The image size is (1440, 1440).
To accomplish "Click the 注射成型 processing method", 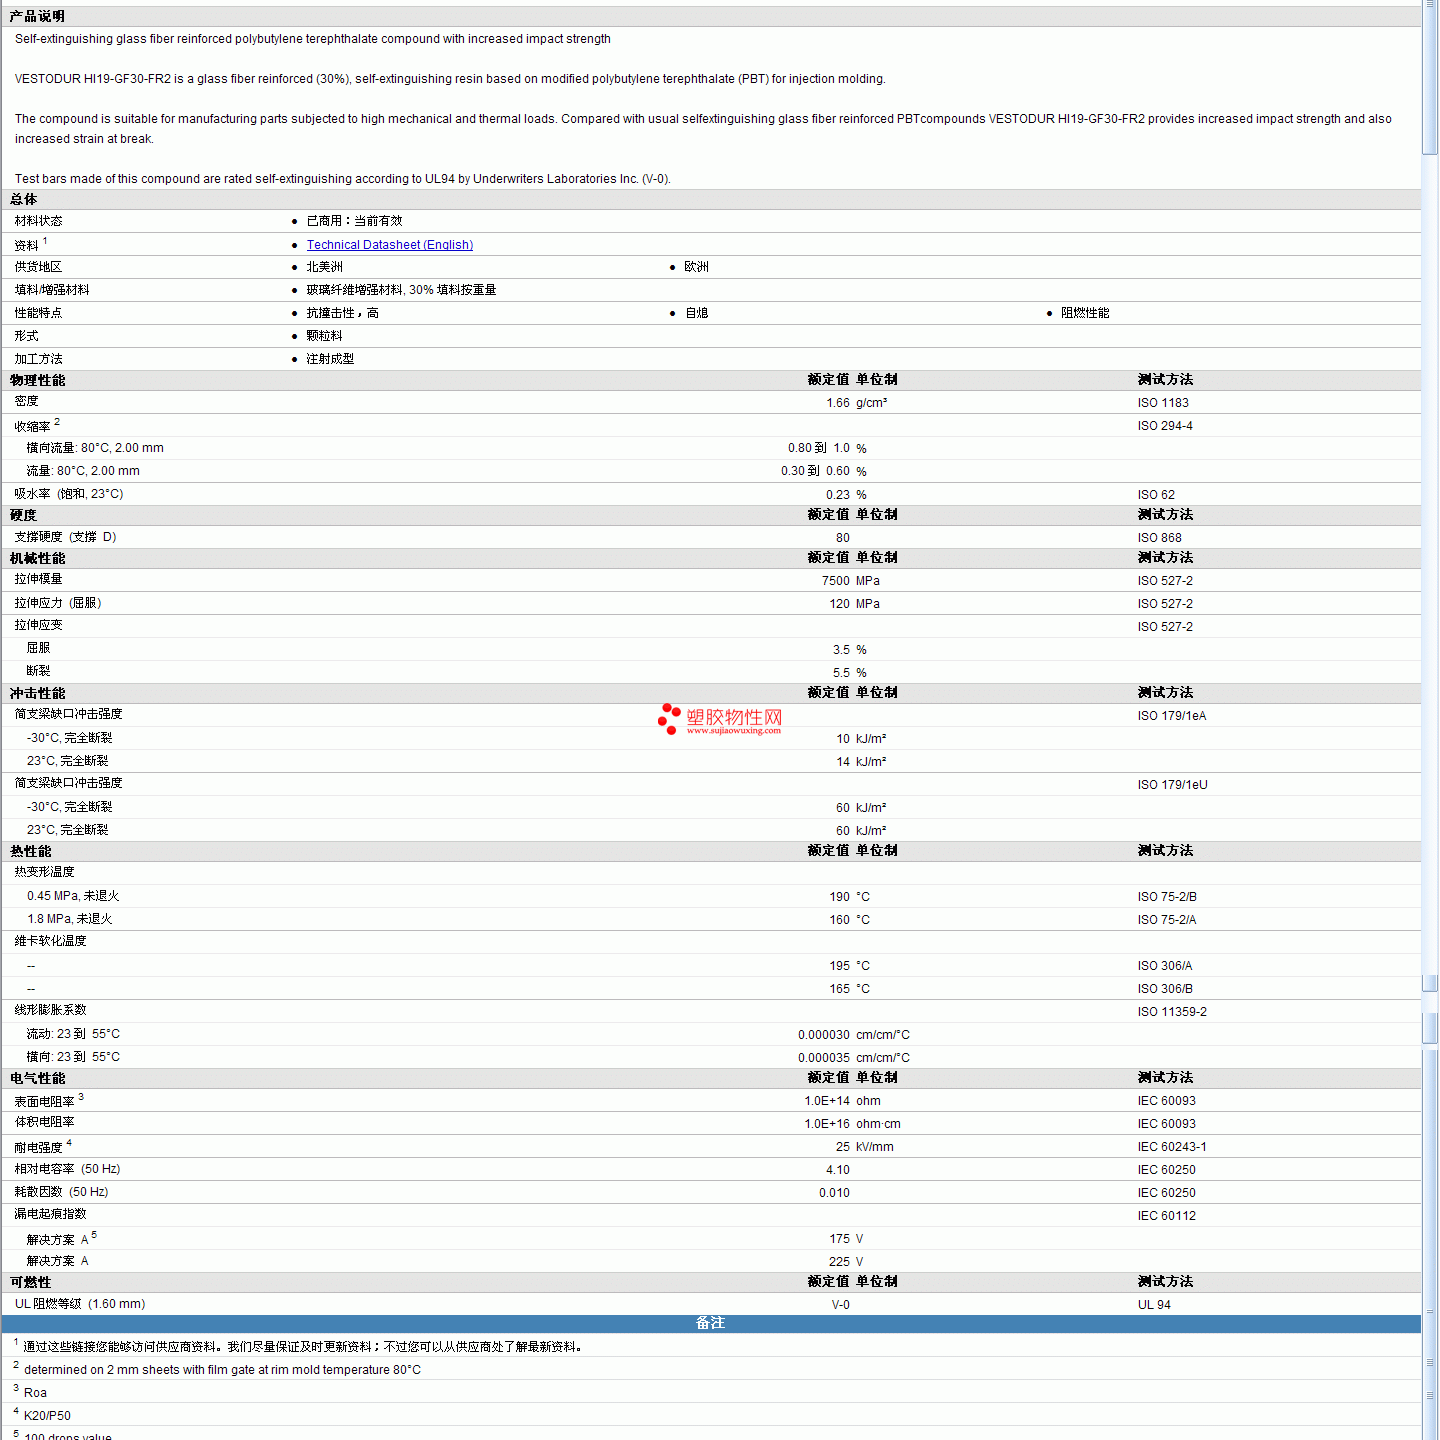I will pos(330,359).
